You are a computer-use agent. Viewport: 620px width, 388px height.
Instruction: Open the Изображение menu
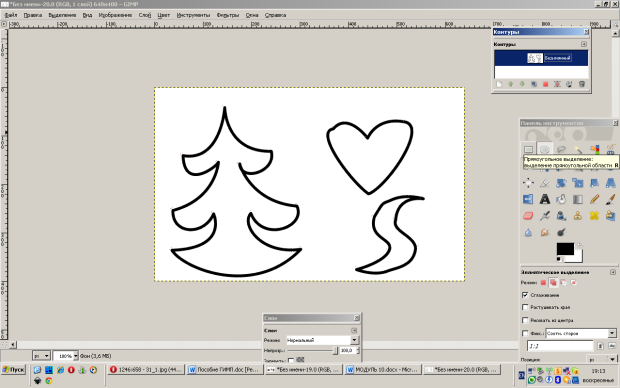click(x=115, y=15)
